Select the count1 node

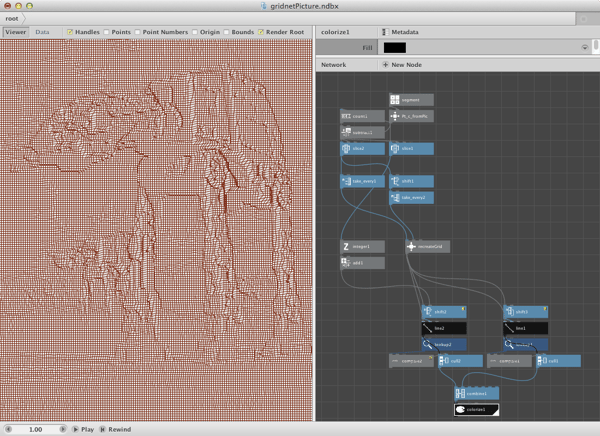(362, 116)
